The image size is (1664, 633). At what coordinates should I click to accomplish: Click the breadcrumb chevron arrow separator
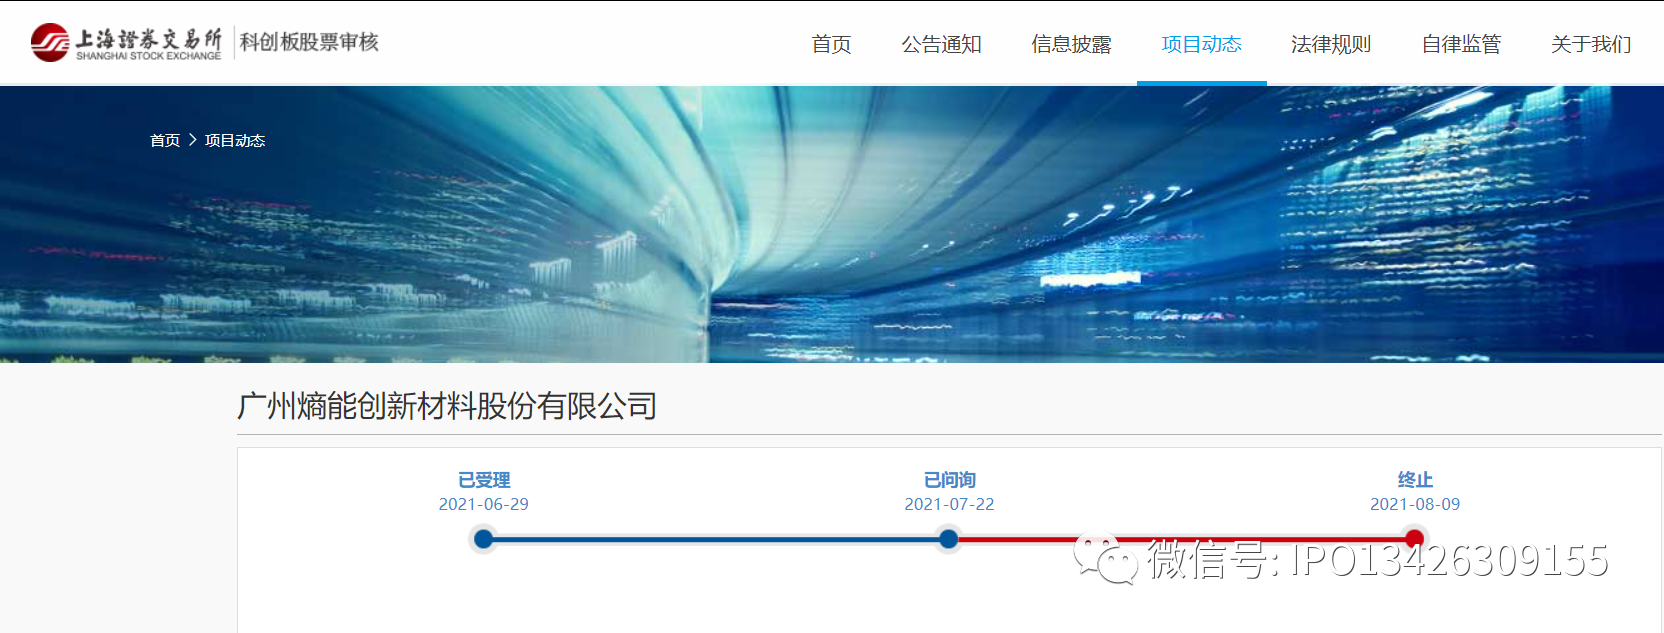[x=193, y=140]
